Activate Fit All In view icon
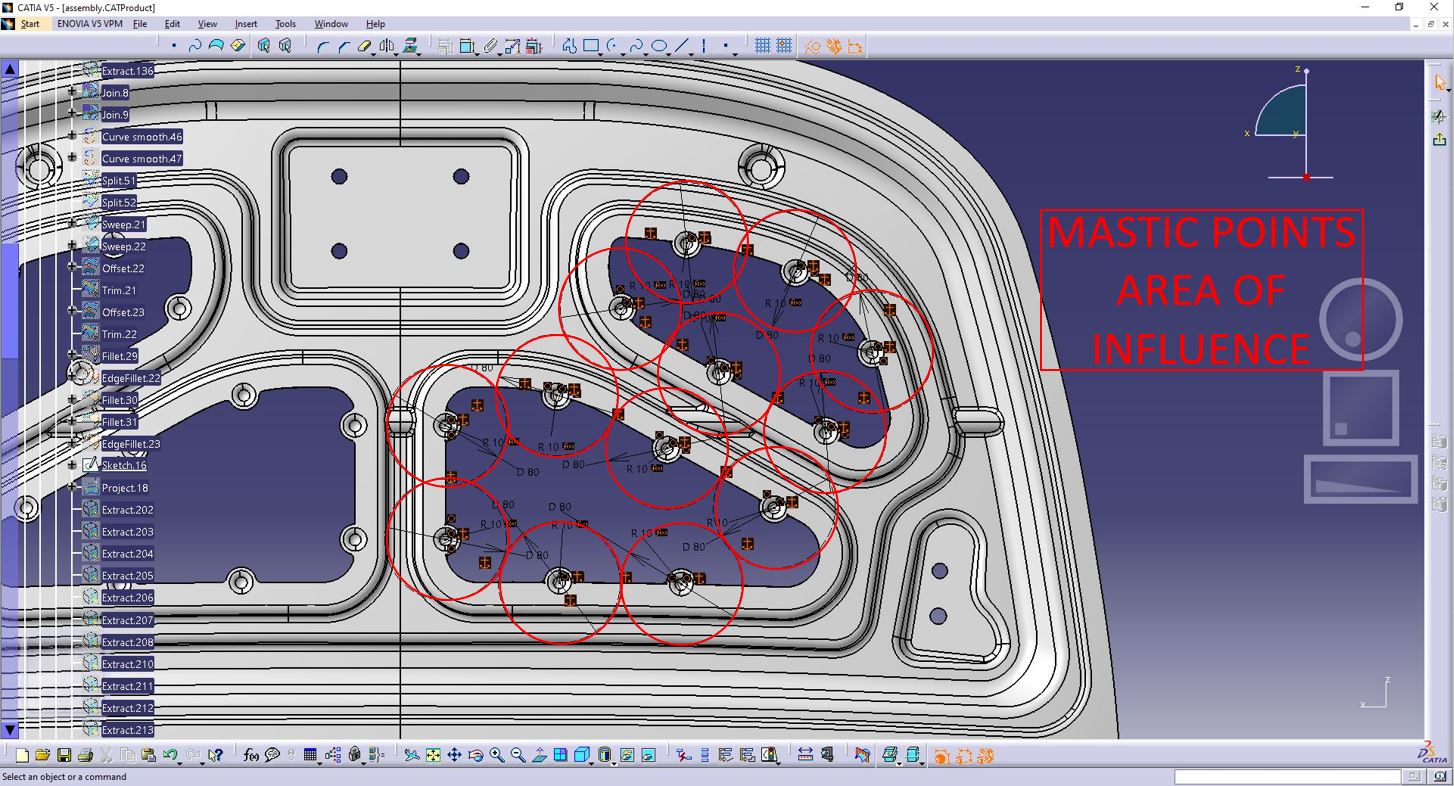The width and height of the screenshot is (1454, 786). 433,755
